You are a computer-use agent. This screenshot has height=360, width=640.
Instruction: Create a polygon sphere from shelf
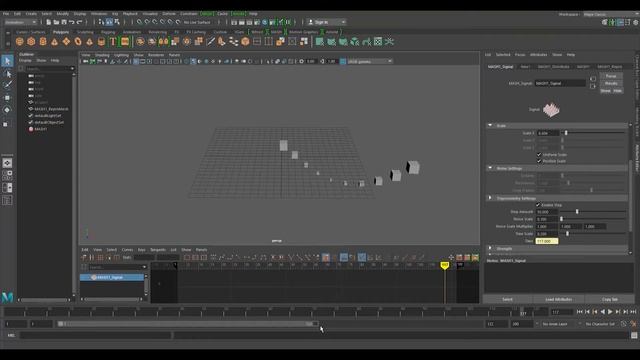coord(19,41)
